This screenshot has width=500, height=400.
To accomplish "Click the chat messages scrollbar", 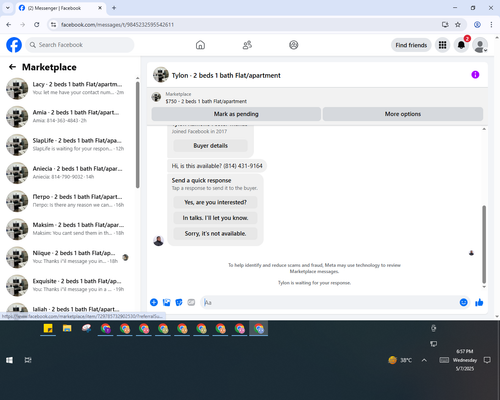I will tap(484, 244).
